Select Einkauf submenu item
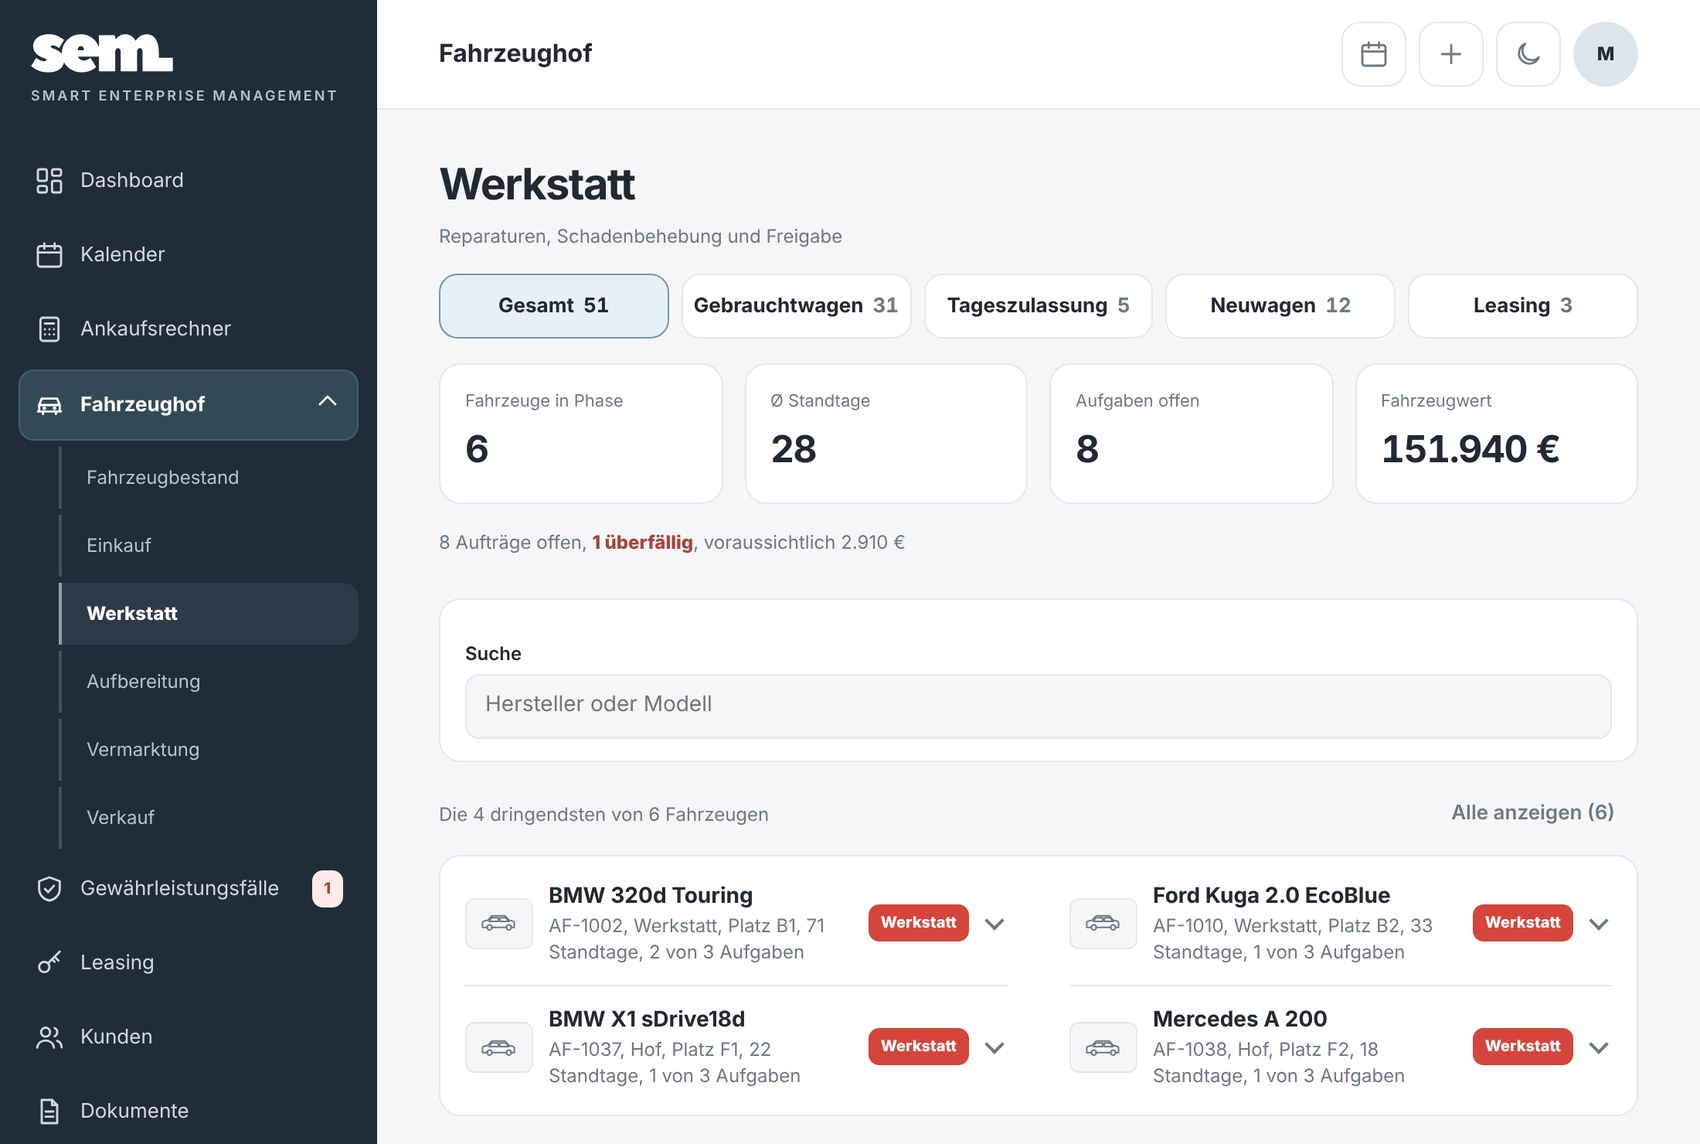Screen dimensions: 1700x1144 (x=209, y=545)
